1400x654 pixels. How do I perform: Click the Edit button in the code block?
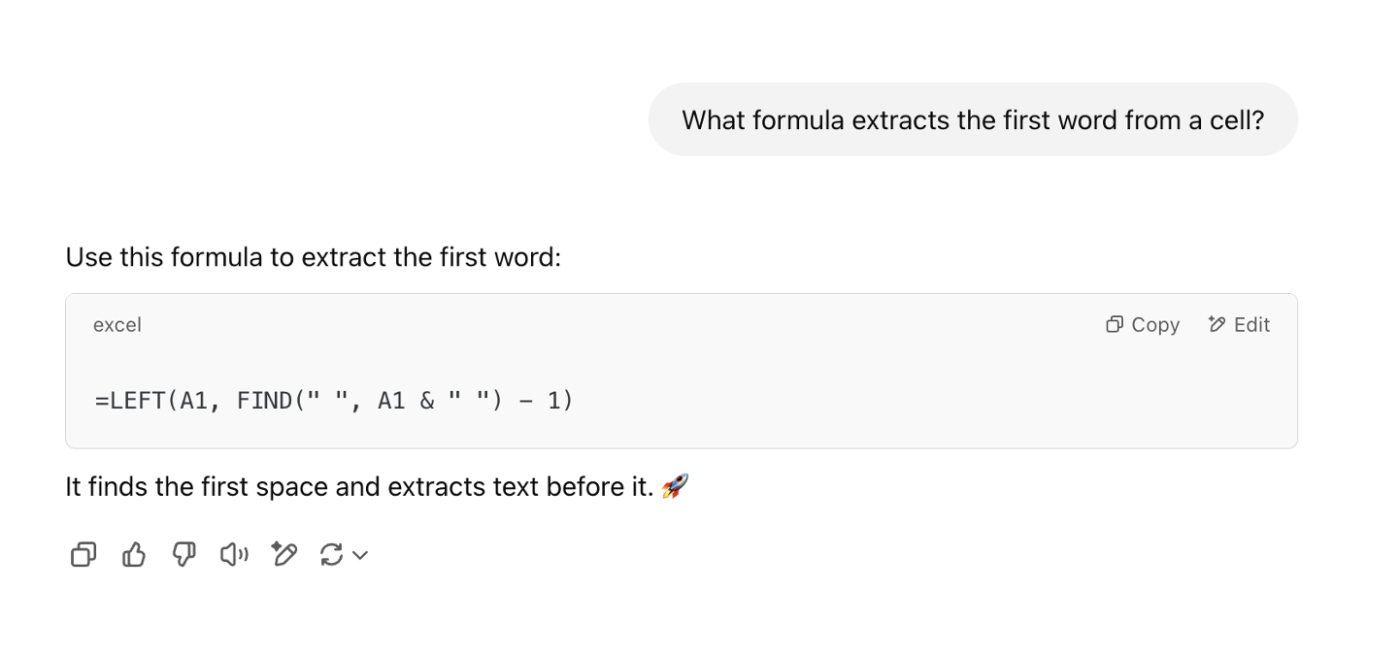(1251, 325)
